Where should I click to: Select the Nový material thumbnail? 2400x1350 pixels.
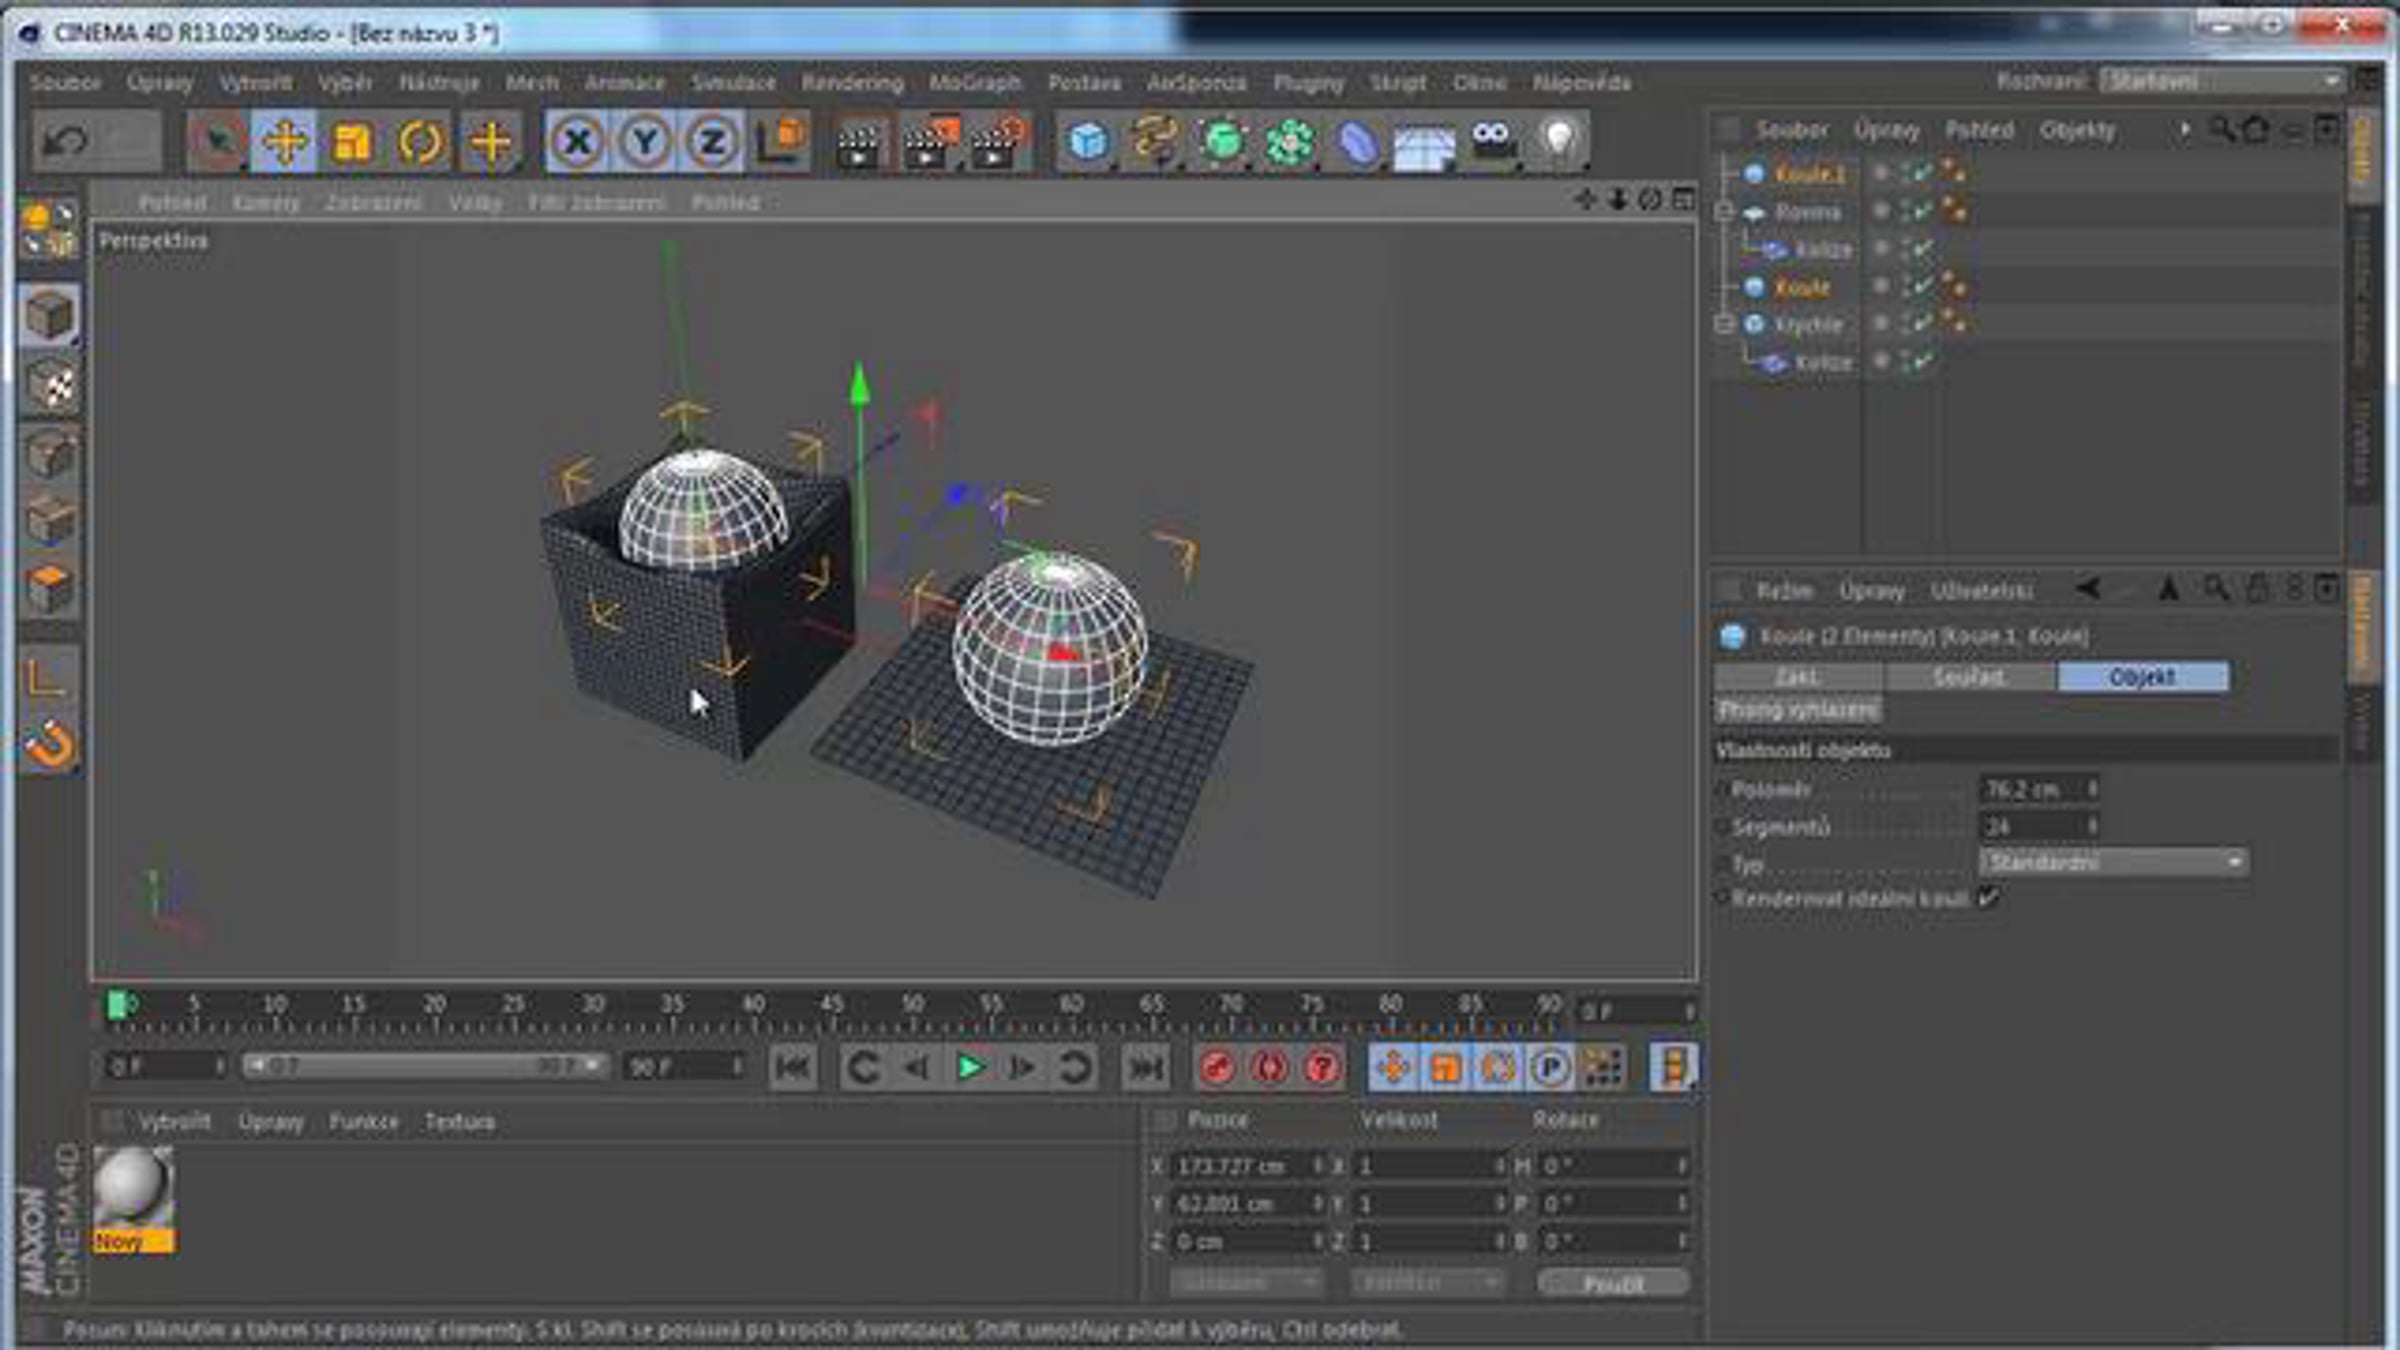pos(133,1199)
